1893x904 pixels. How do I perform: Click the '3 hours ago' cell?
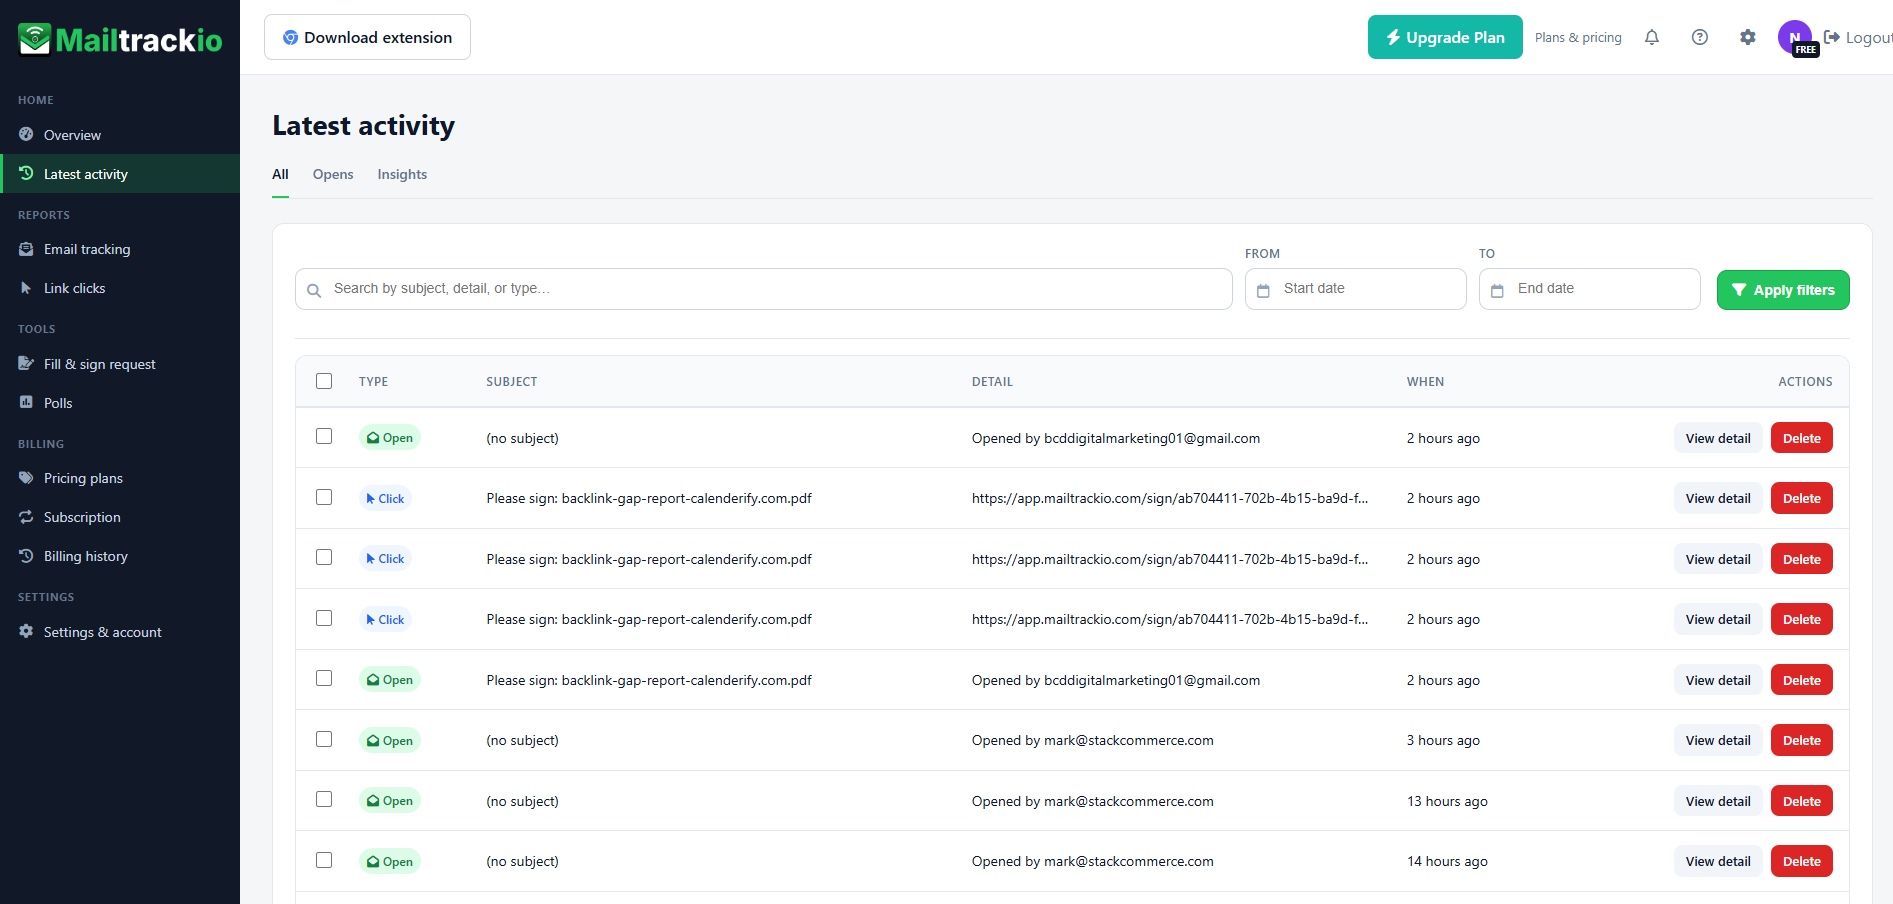point(1443,740)
